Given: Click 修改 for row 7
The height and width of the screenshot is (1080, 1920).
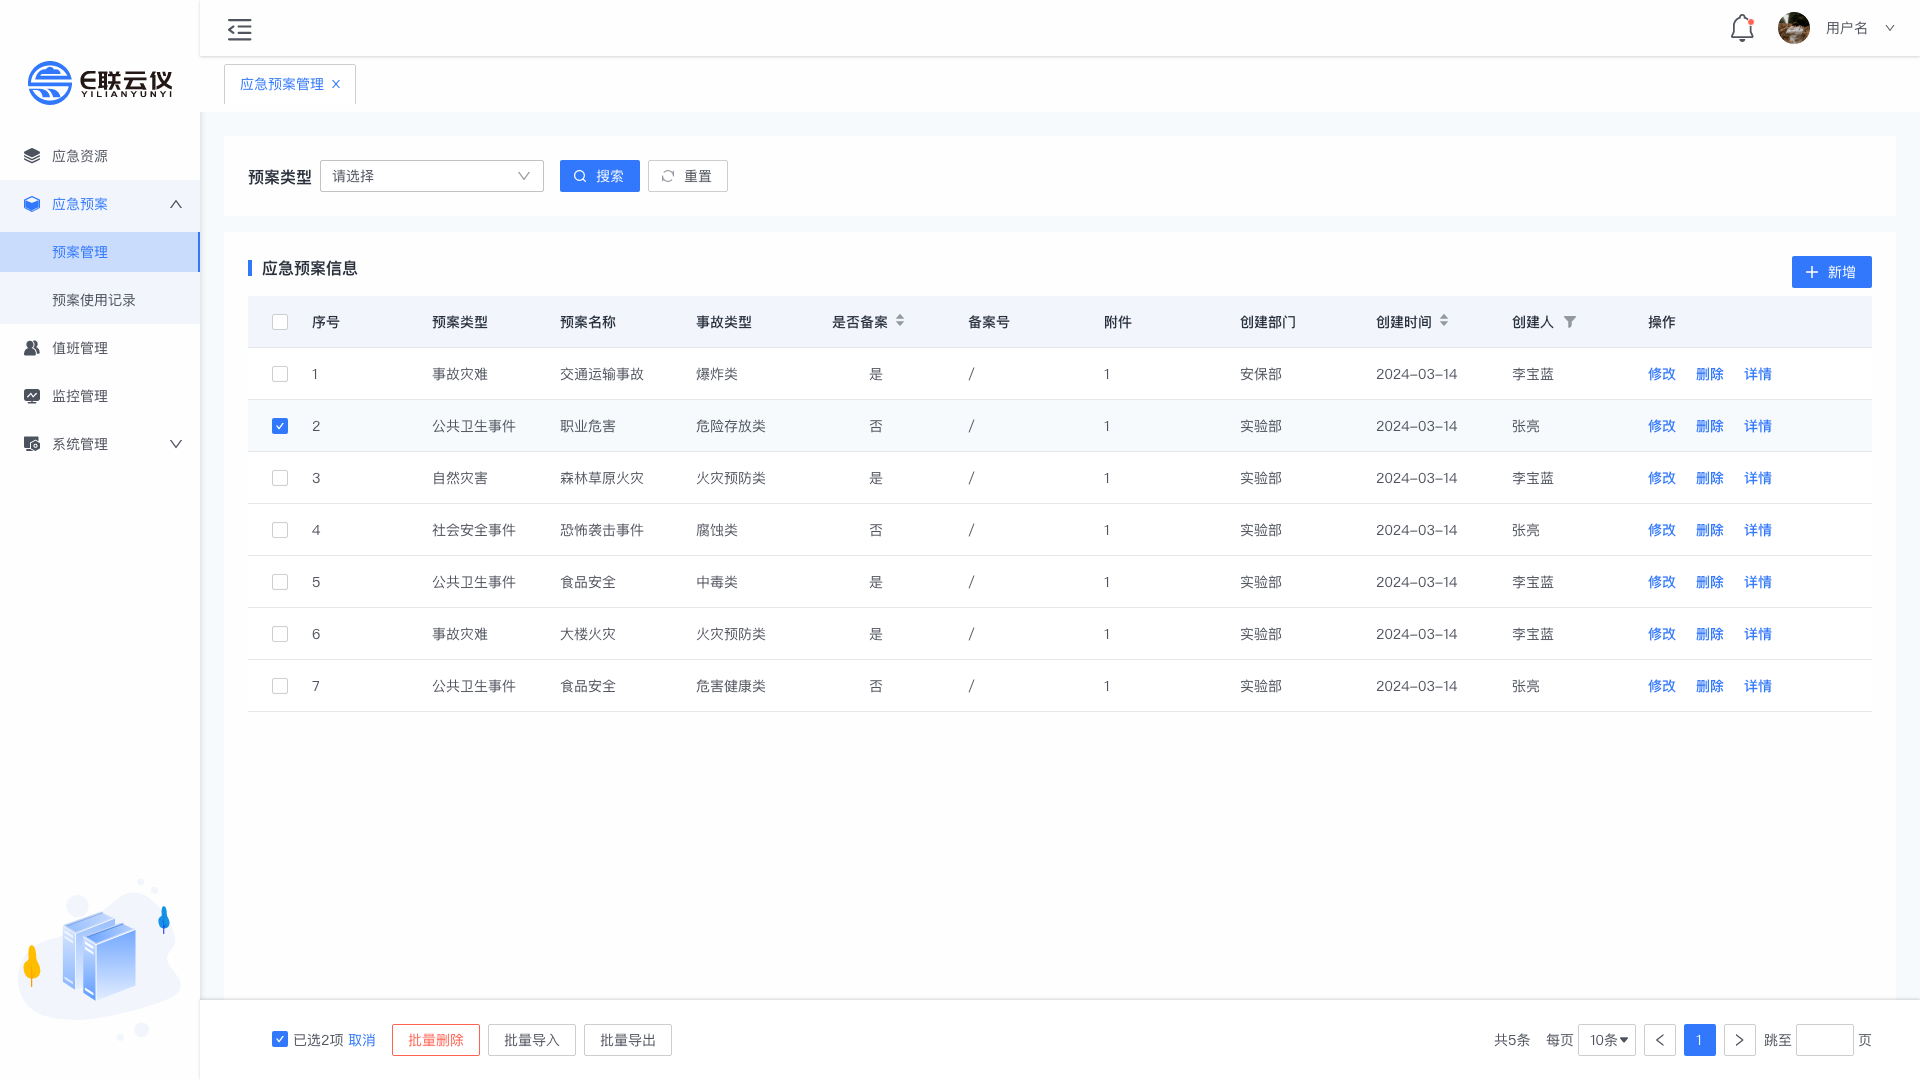Looking at the screenshot, I should [1662, 686].
